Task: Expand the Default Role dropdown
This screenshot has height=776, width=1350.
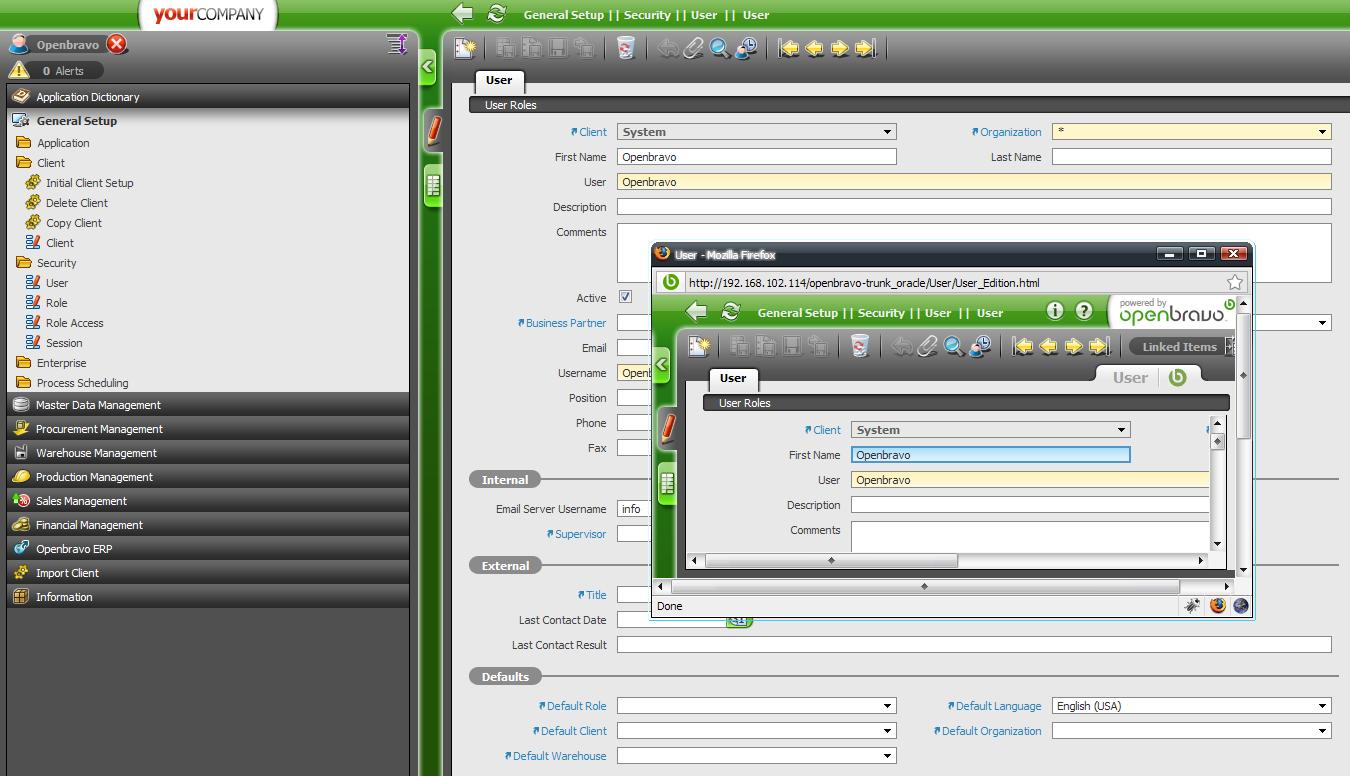Action: point(887,706)
